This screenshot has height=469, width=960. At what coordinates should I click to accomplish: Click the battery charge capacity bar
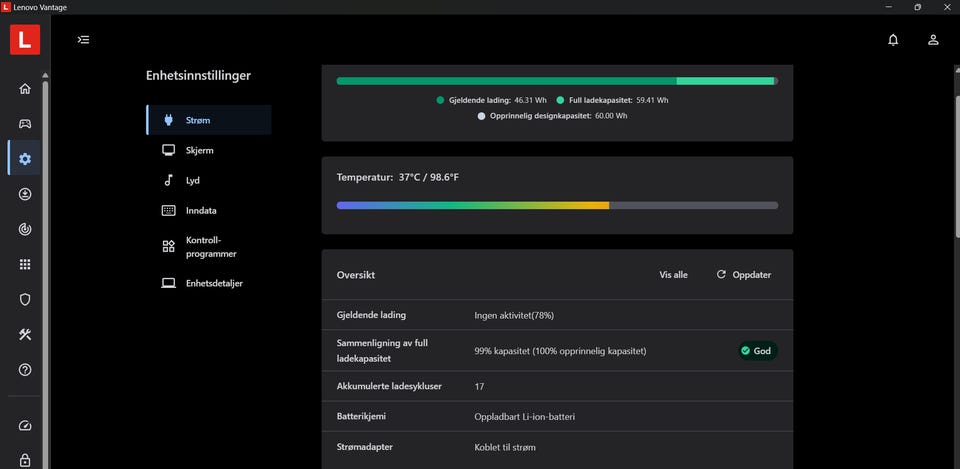pyautogui.click(x=557, y=81)
